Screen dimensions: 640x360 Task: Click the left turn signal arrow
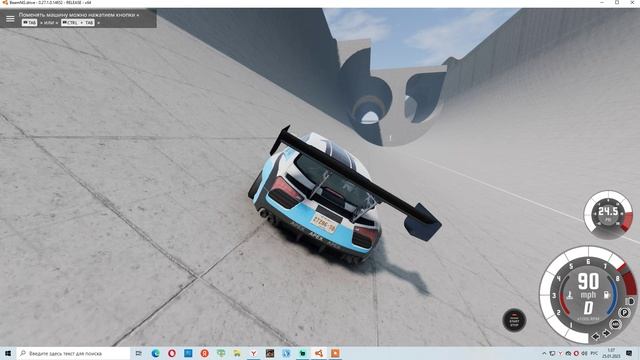pyautogui.click(x=596, y=336)
